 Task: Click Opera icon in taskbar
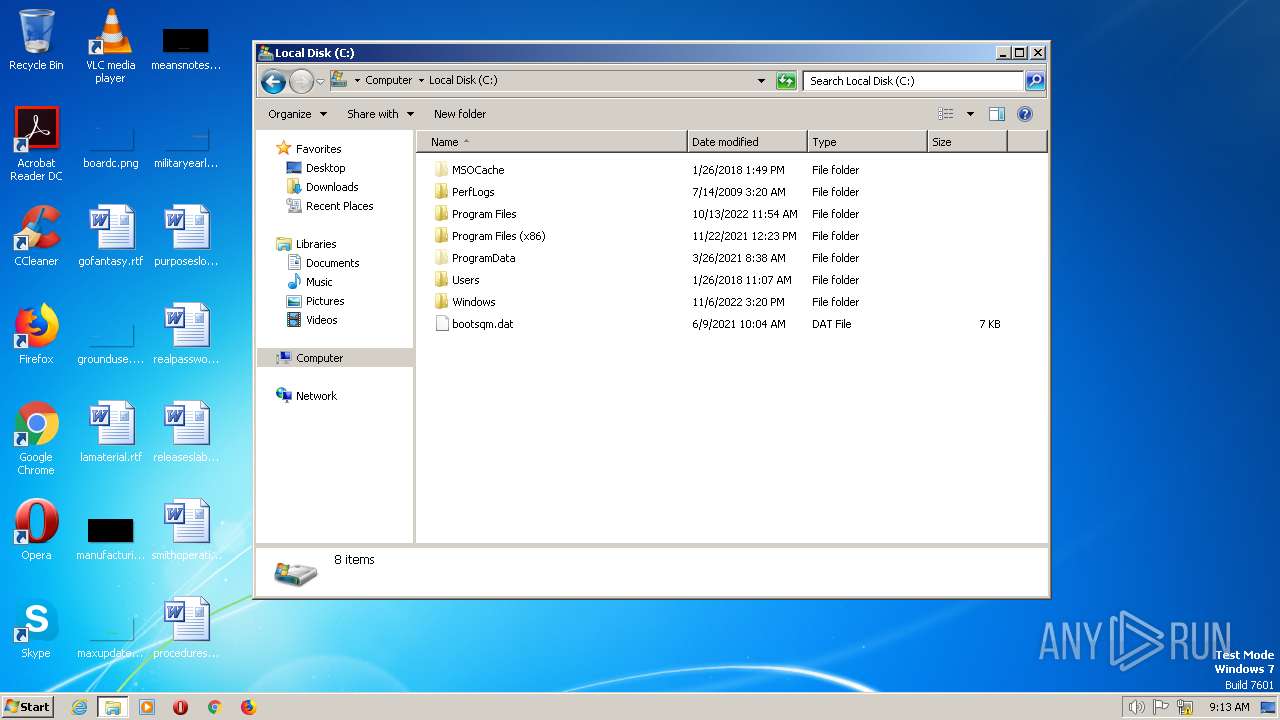click(x=180, y=707)
